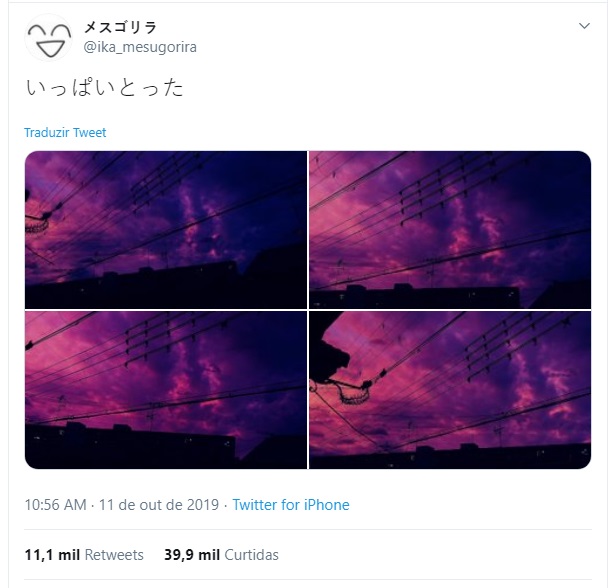Visit the @ika_mesugorira handle

[140, 47]
